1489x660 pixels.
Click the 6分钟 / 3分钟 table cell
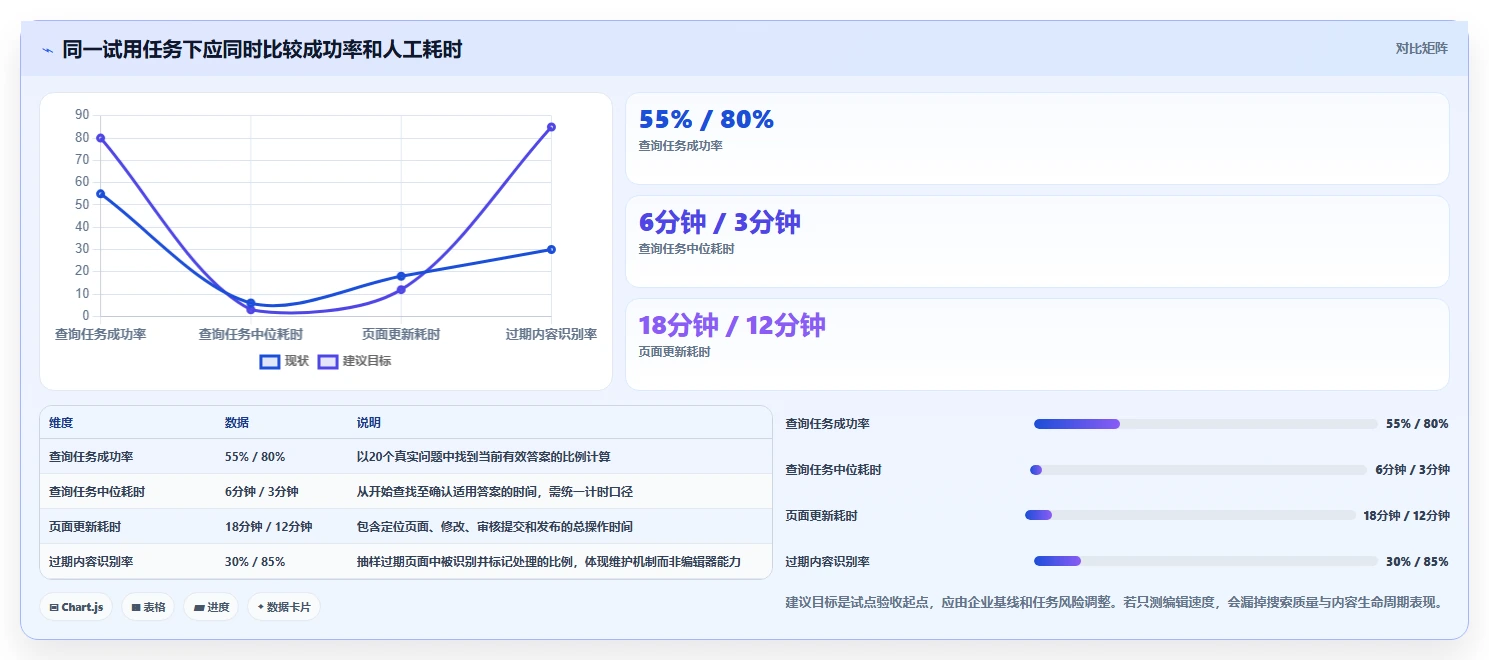pyautogui.click(x=261, y=492)
